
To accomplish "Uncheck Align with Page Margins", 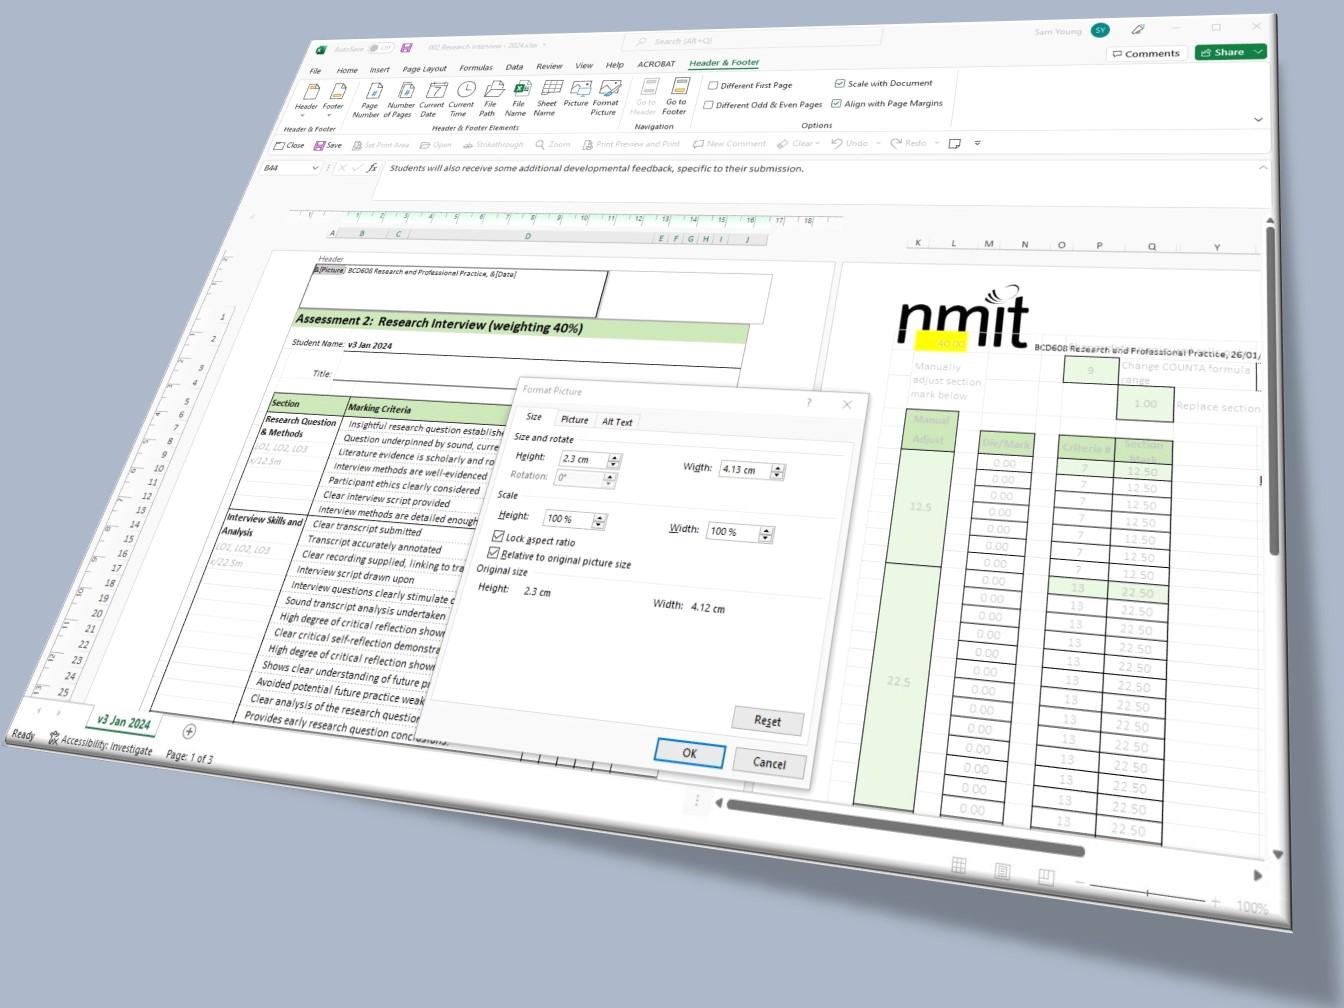I will click(836, 103).
